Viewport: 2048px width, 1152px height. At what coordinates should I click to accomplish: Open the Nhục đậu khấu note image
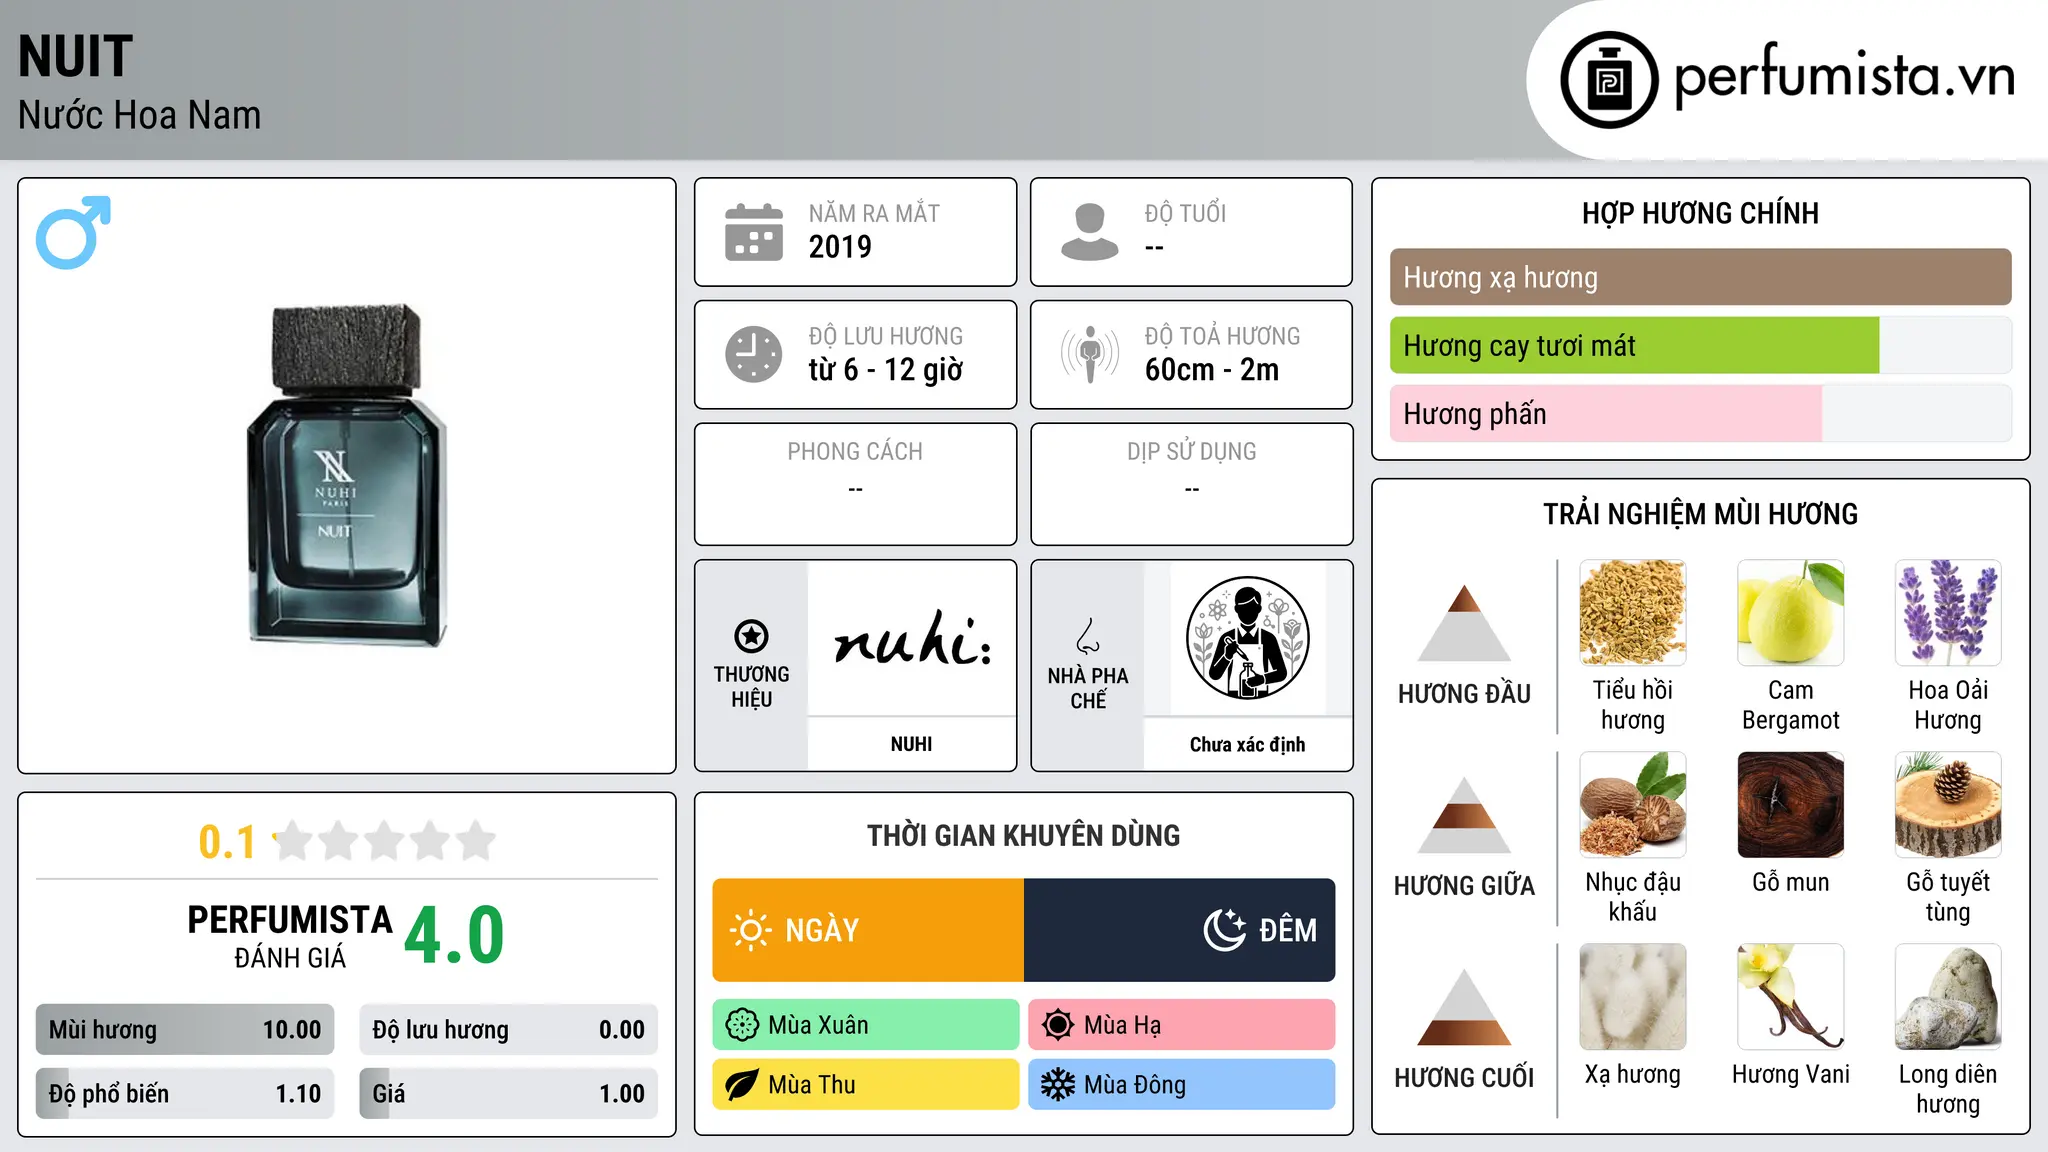[x=1632, y=805]
